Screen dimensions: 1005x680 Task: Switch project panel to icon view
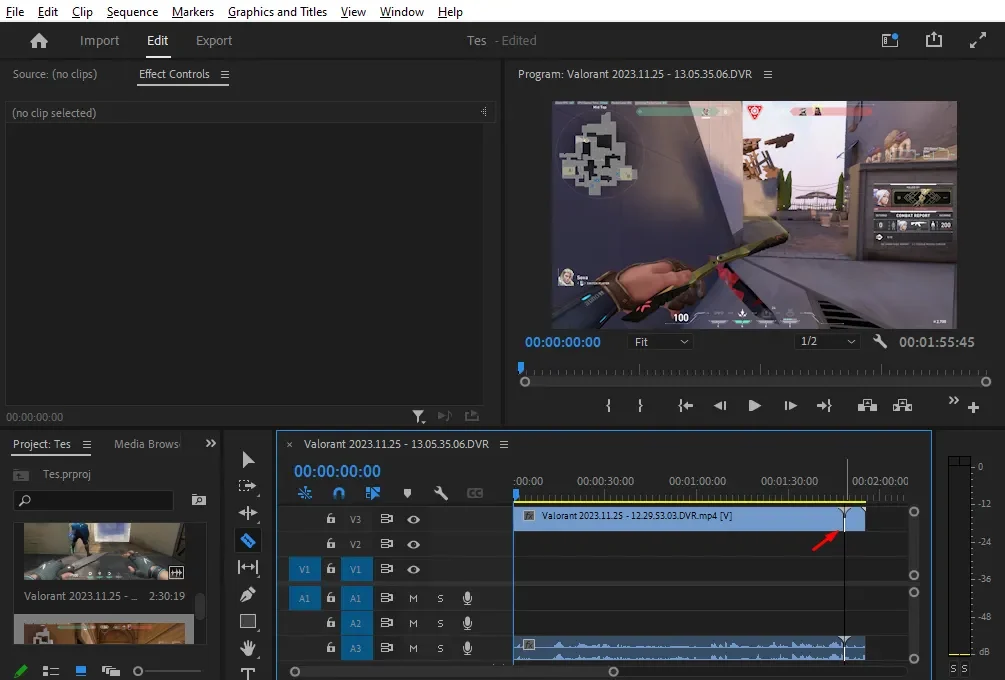tap(81, 671)
